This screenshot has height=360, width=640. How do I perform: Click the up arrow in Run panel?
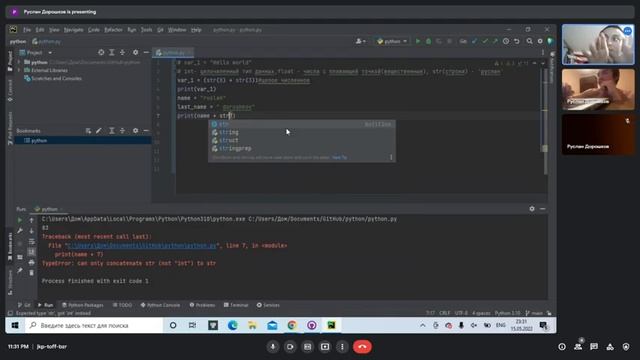31,220
